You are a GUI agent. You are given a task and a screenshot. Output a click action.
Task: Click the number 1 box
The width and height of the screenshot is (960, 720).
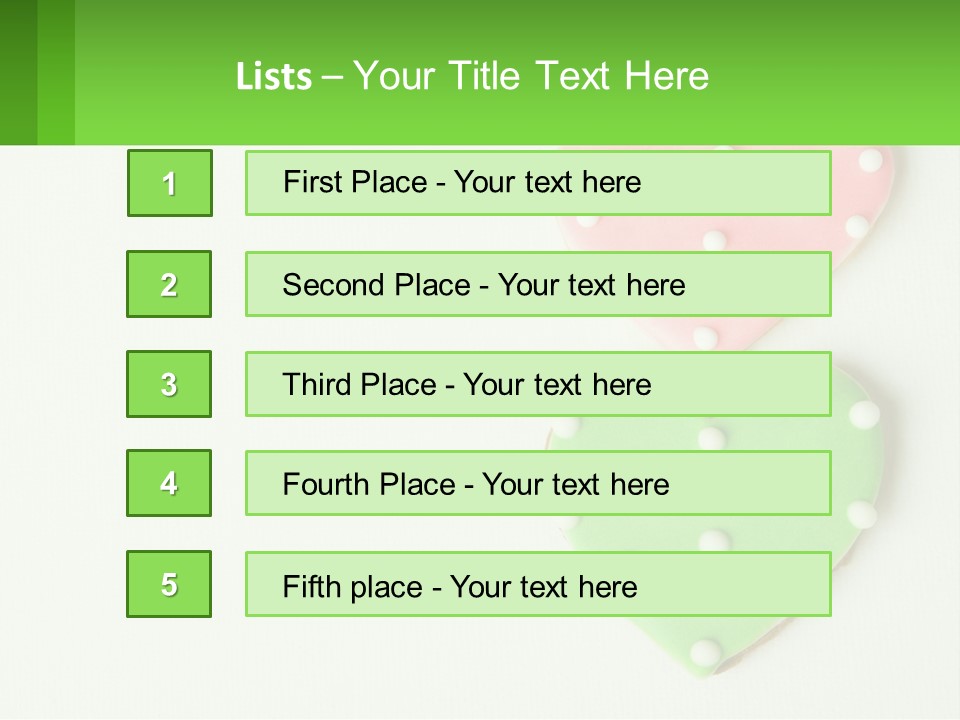pyautogui.click(x=170, y=183)
